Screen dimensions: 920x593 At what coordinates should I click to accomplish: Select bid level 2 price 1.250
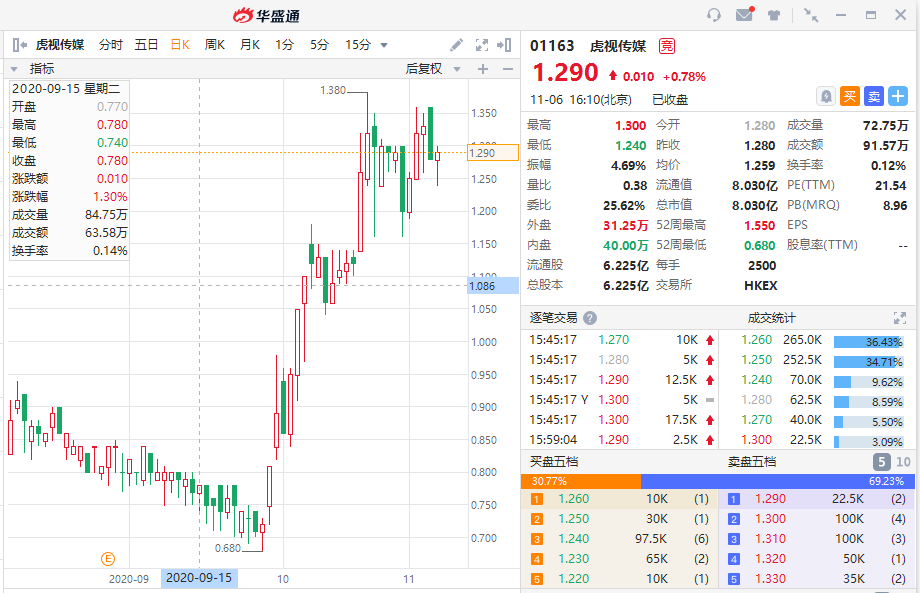[x=573, y=519]
